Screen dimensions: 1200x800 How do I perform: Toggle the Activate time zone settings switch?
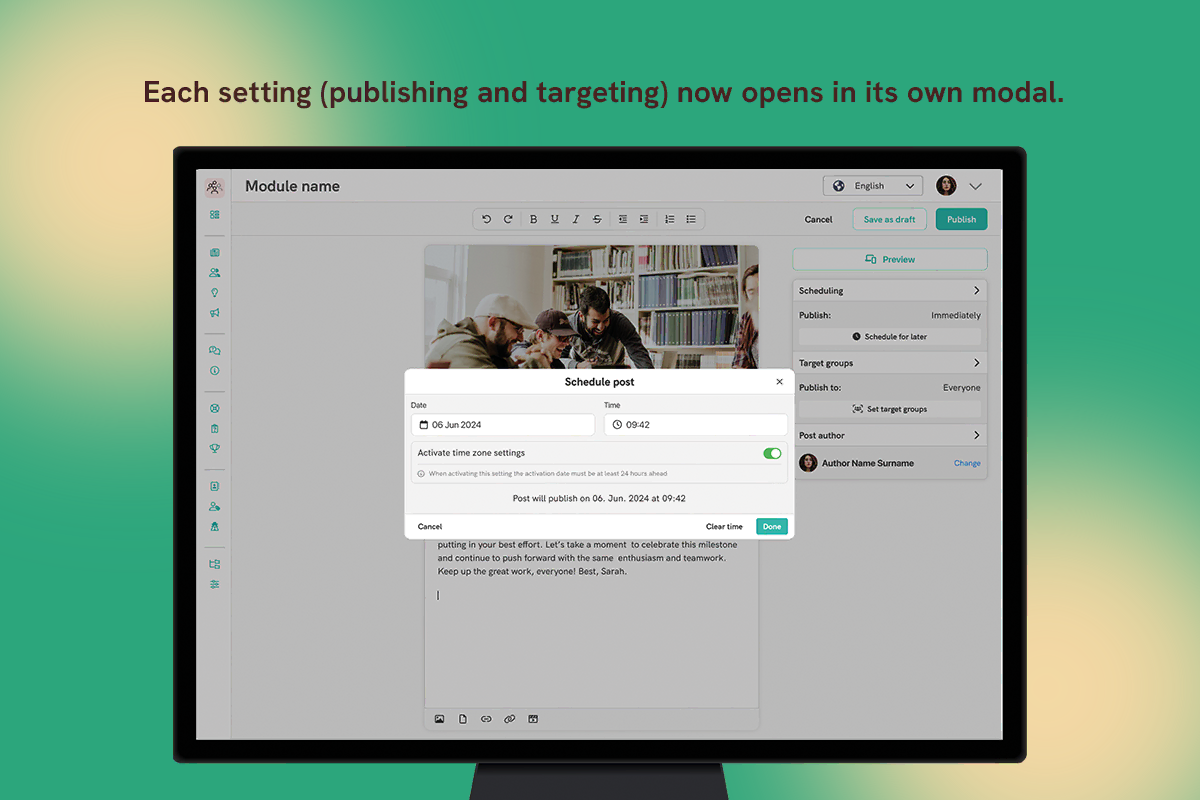[x=772, y=453]
